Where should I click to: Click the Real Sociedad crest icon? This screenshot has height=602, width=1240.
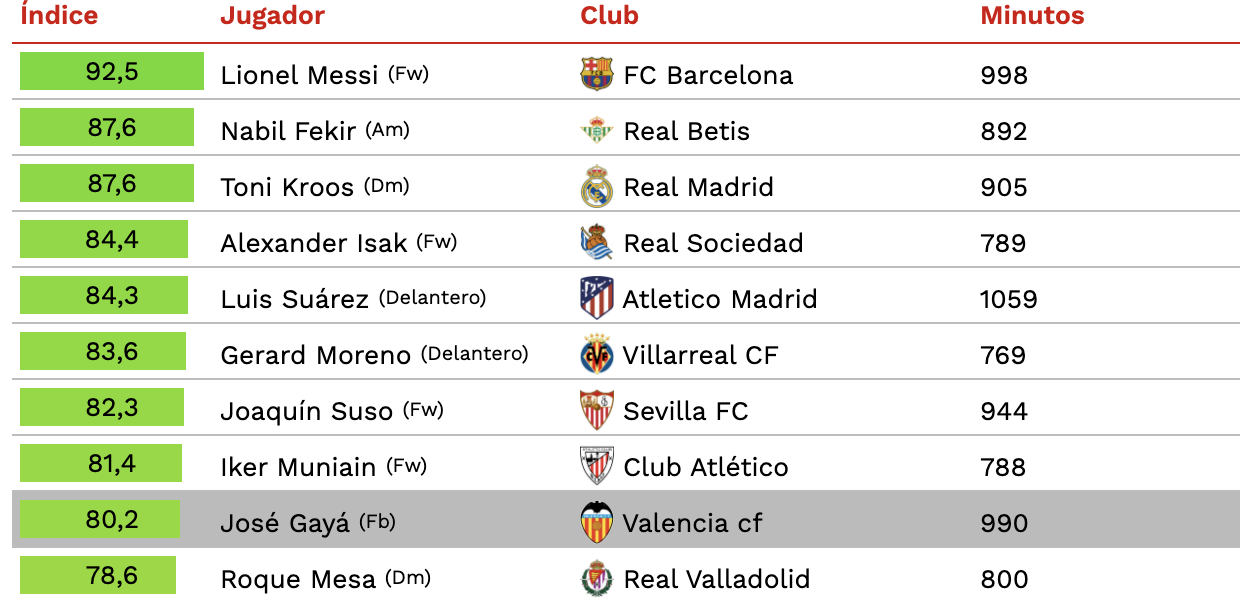point(596,242)
